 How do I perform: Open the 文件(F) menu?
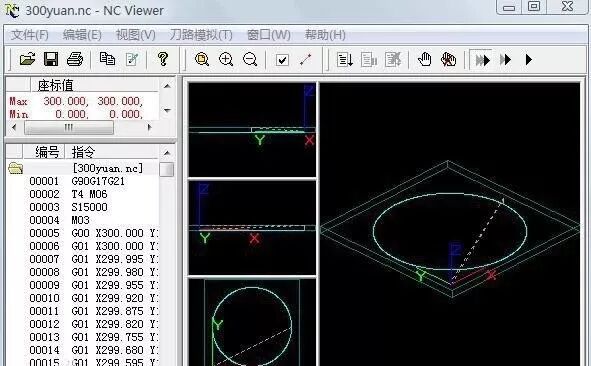pos(29,35)
